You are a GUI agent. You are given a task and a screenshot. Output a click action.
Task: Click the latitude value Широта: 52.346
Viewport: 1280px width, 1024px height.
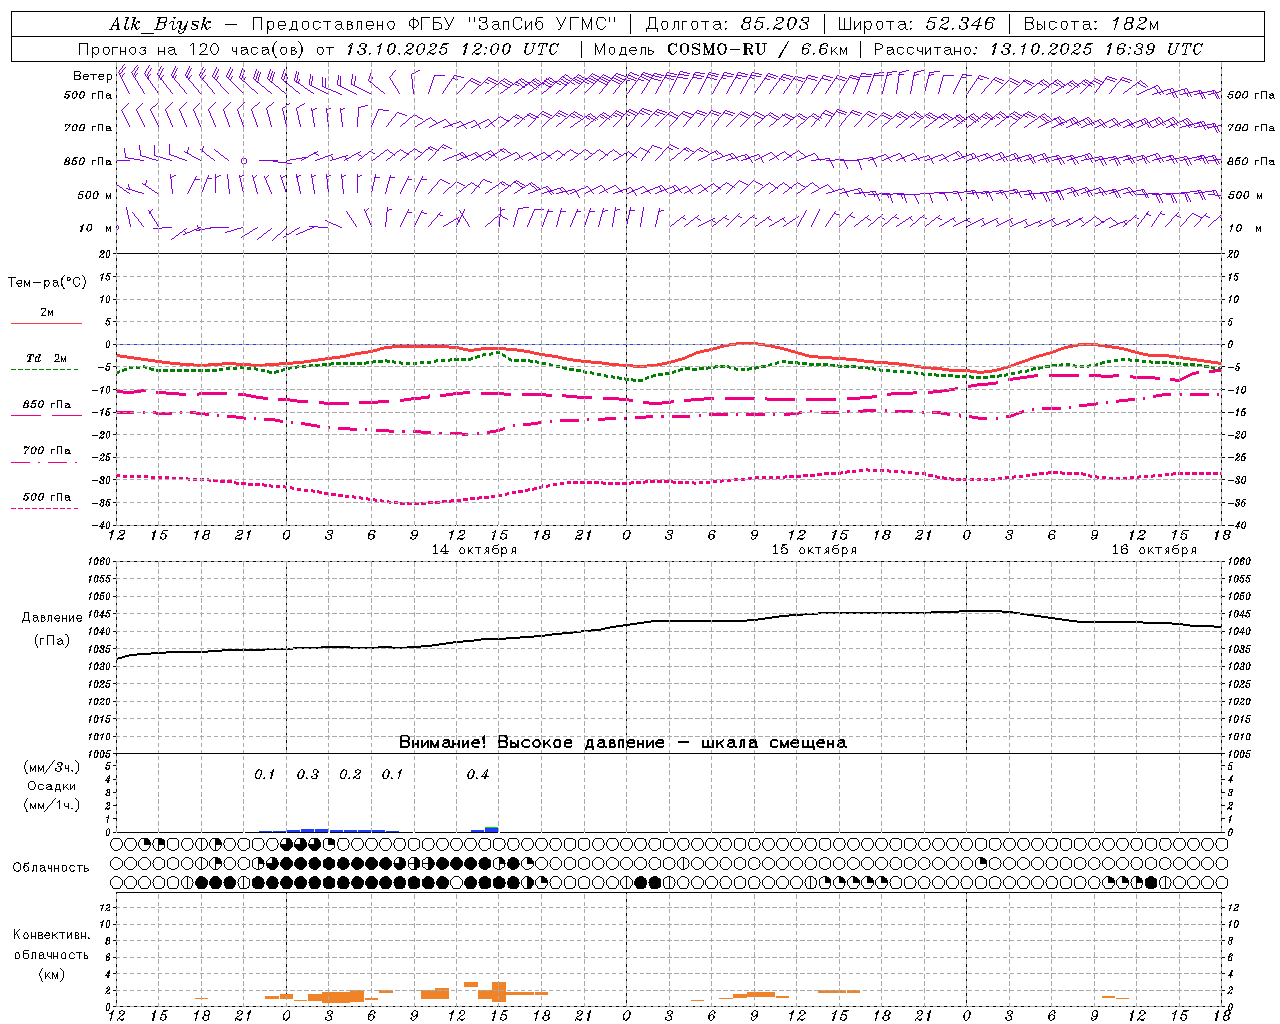pyautogui.click(x=916, y=24)
